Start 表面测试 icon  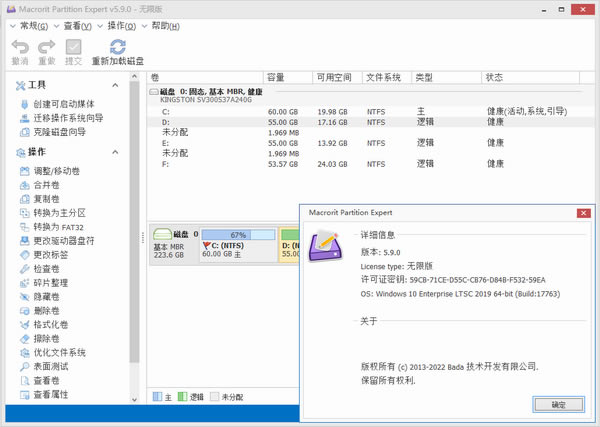(24, 367)
